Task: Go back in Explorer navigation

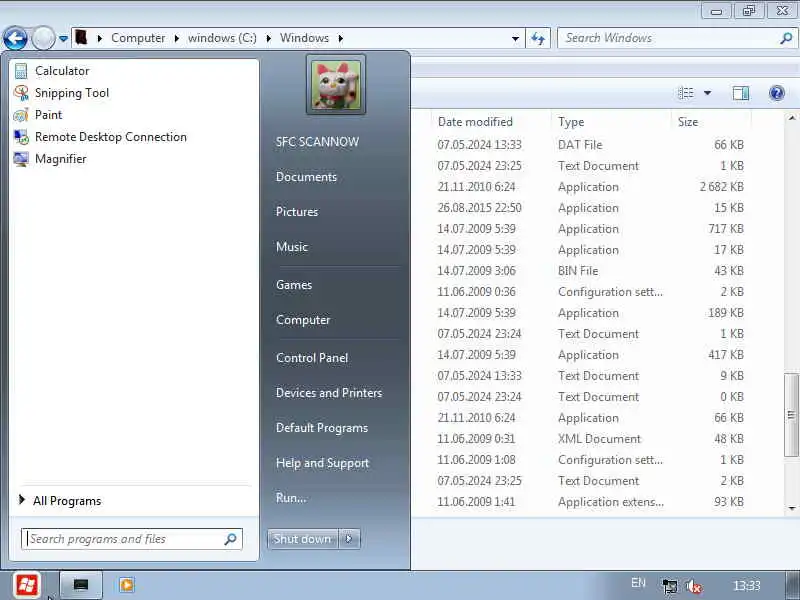Action: click(x=15, y=38)
